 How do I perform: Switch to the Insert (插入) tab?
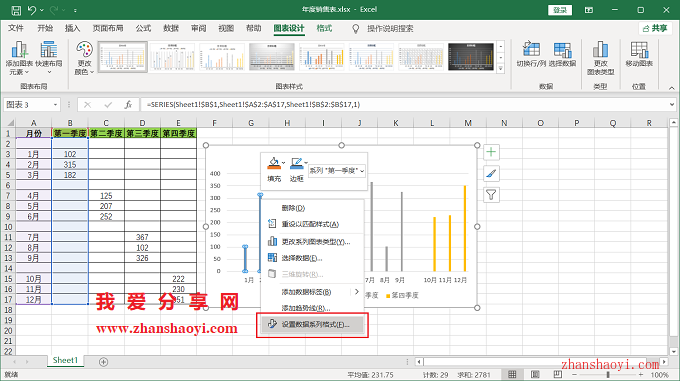point(72,28)
